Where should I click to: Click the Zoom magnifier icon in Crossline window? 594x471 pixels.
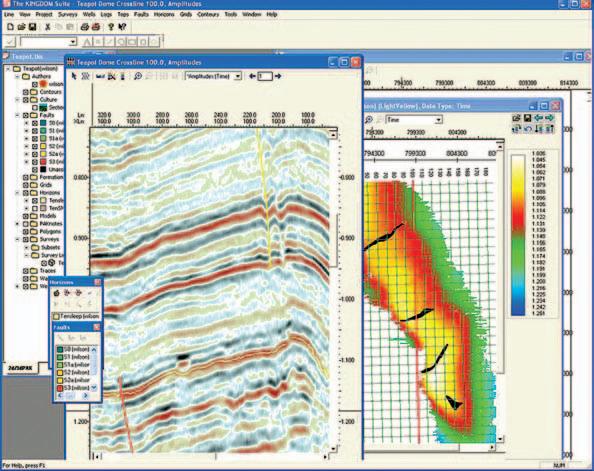click(138, 76)
